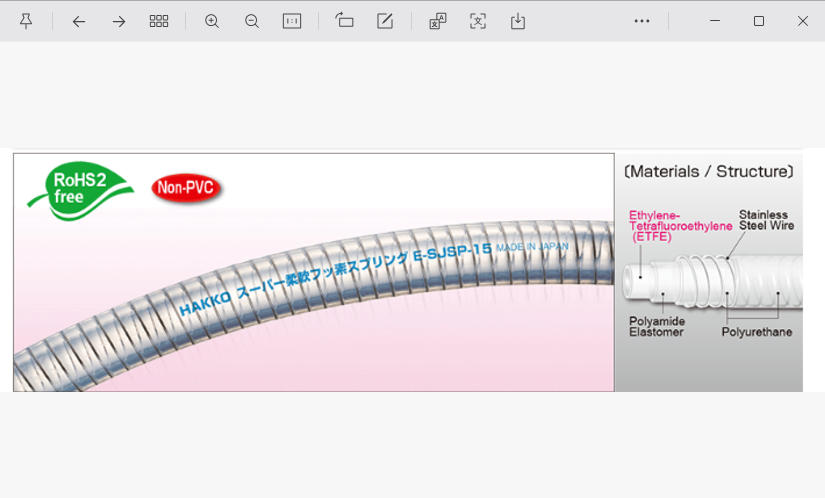The width and height of the screenshot is (825, 498).
Task: Click the Ethylene-Tetrafluoroethylene (ETFE) label
Action: [x=680, y=226]
